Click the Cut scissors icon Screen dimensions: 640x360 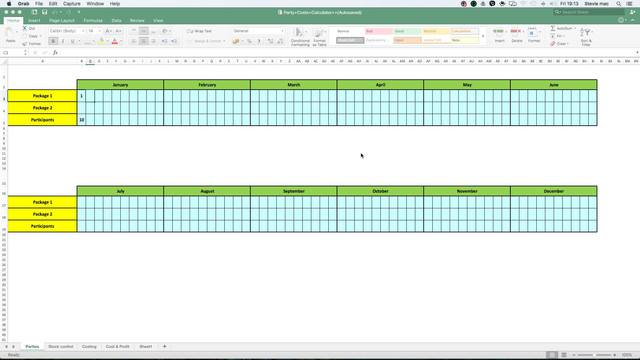(x=25, y=28)
